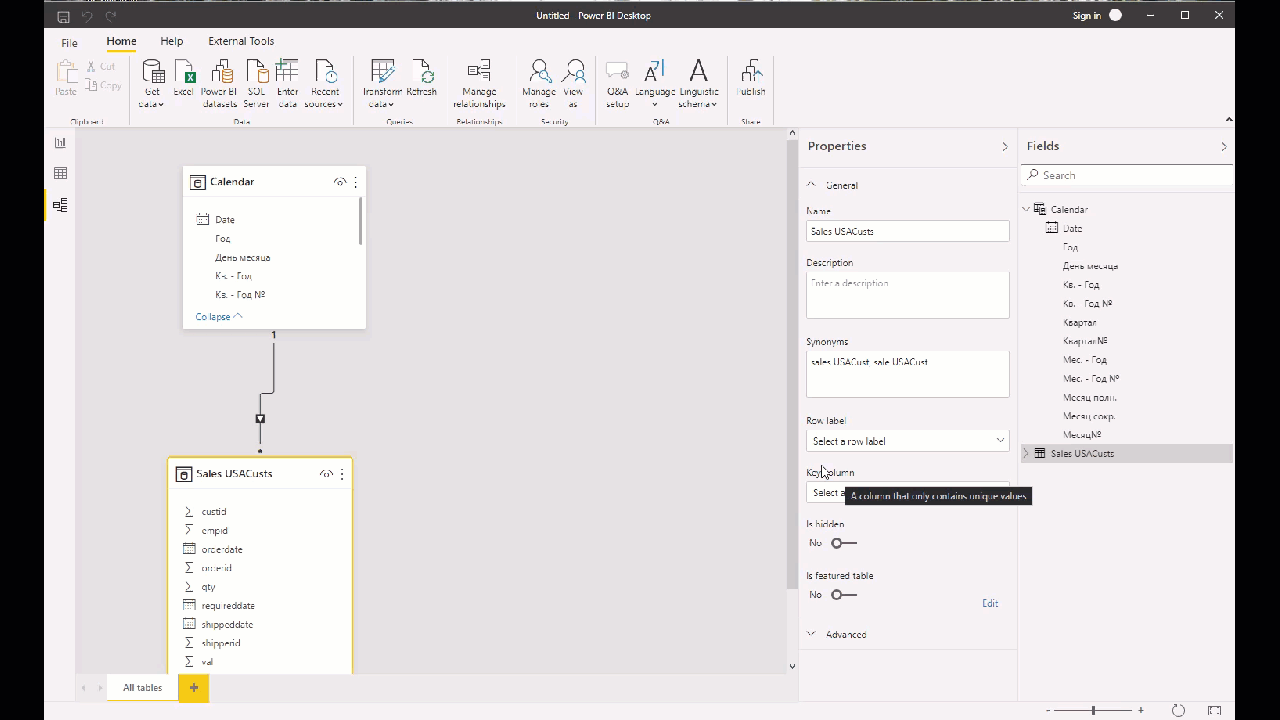Click Enter data icon
Image resolution: width=1280 pixels, height=720 pixels.
287,84
